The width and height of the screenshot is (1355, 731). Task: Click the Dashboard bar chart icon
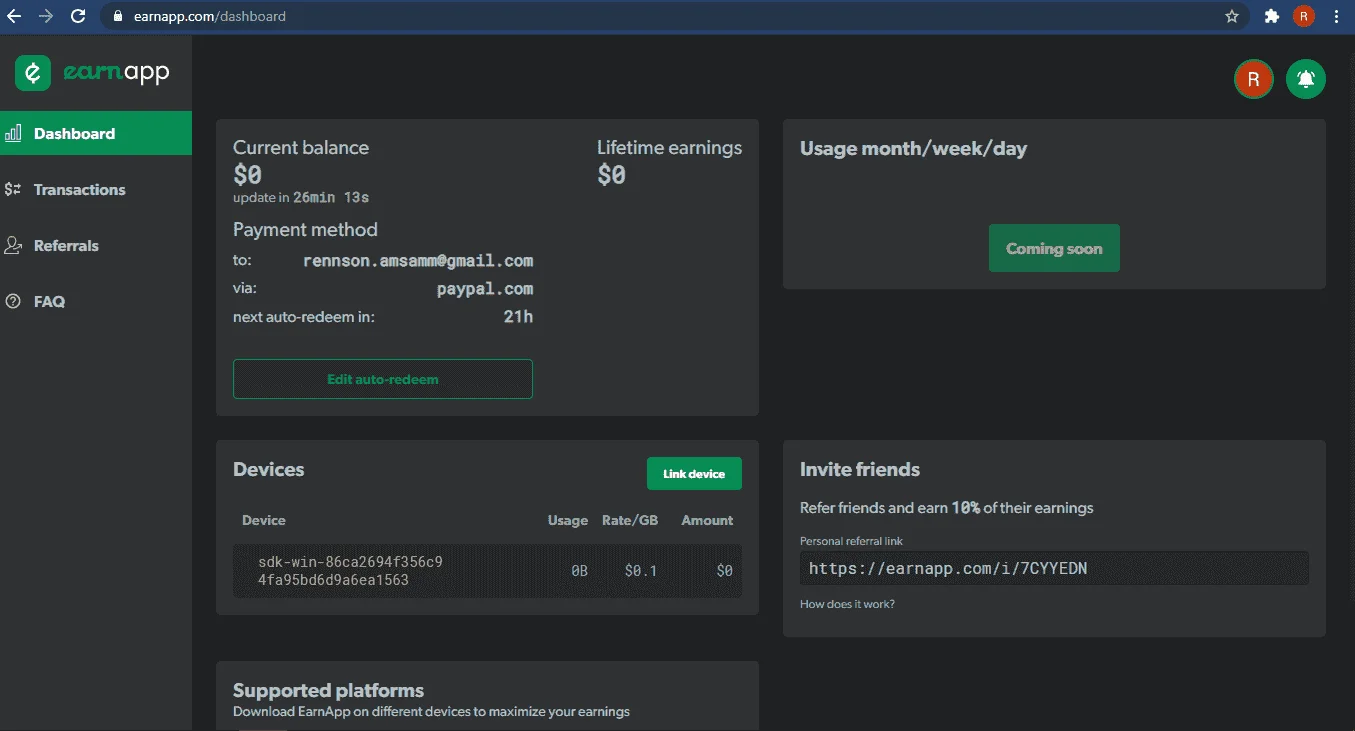coord(13,133)
